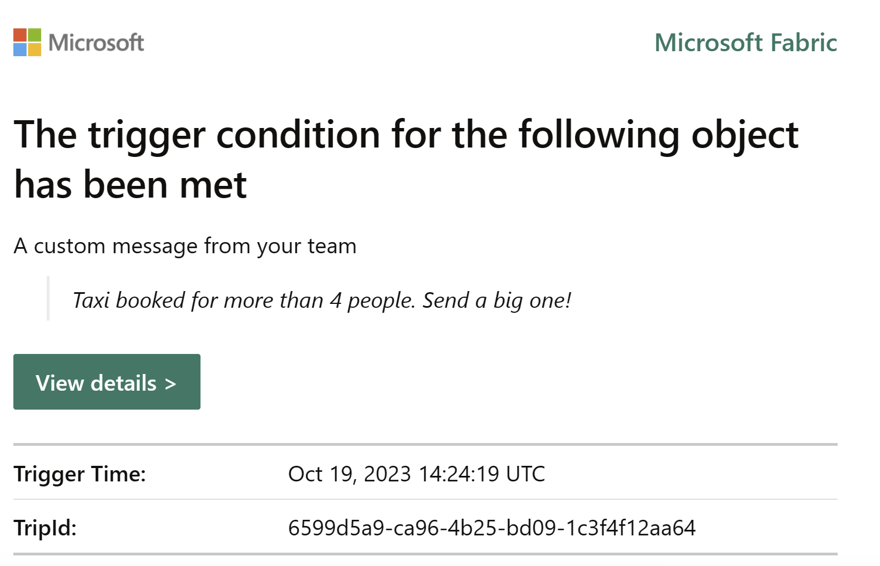Screen dimensions: 880x566
Task: Click the arrow chevron on View details
Action: [170, 383]
